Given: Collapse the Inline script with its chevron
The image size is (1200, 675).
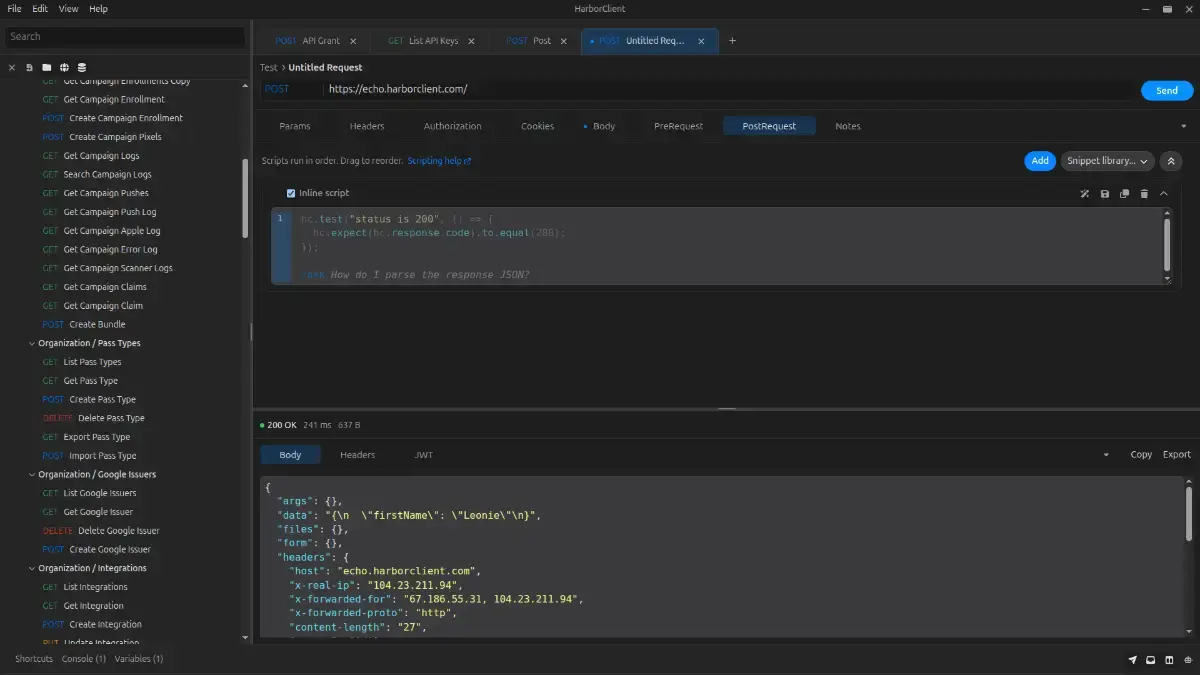Looking at the screenshot, I should click(x=1163, y=193).
